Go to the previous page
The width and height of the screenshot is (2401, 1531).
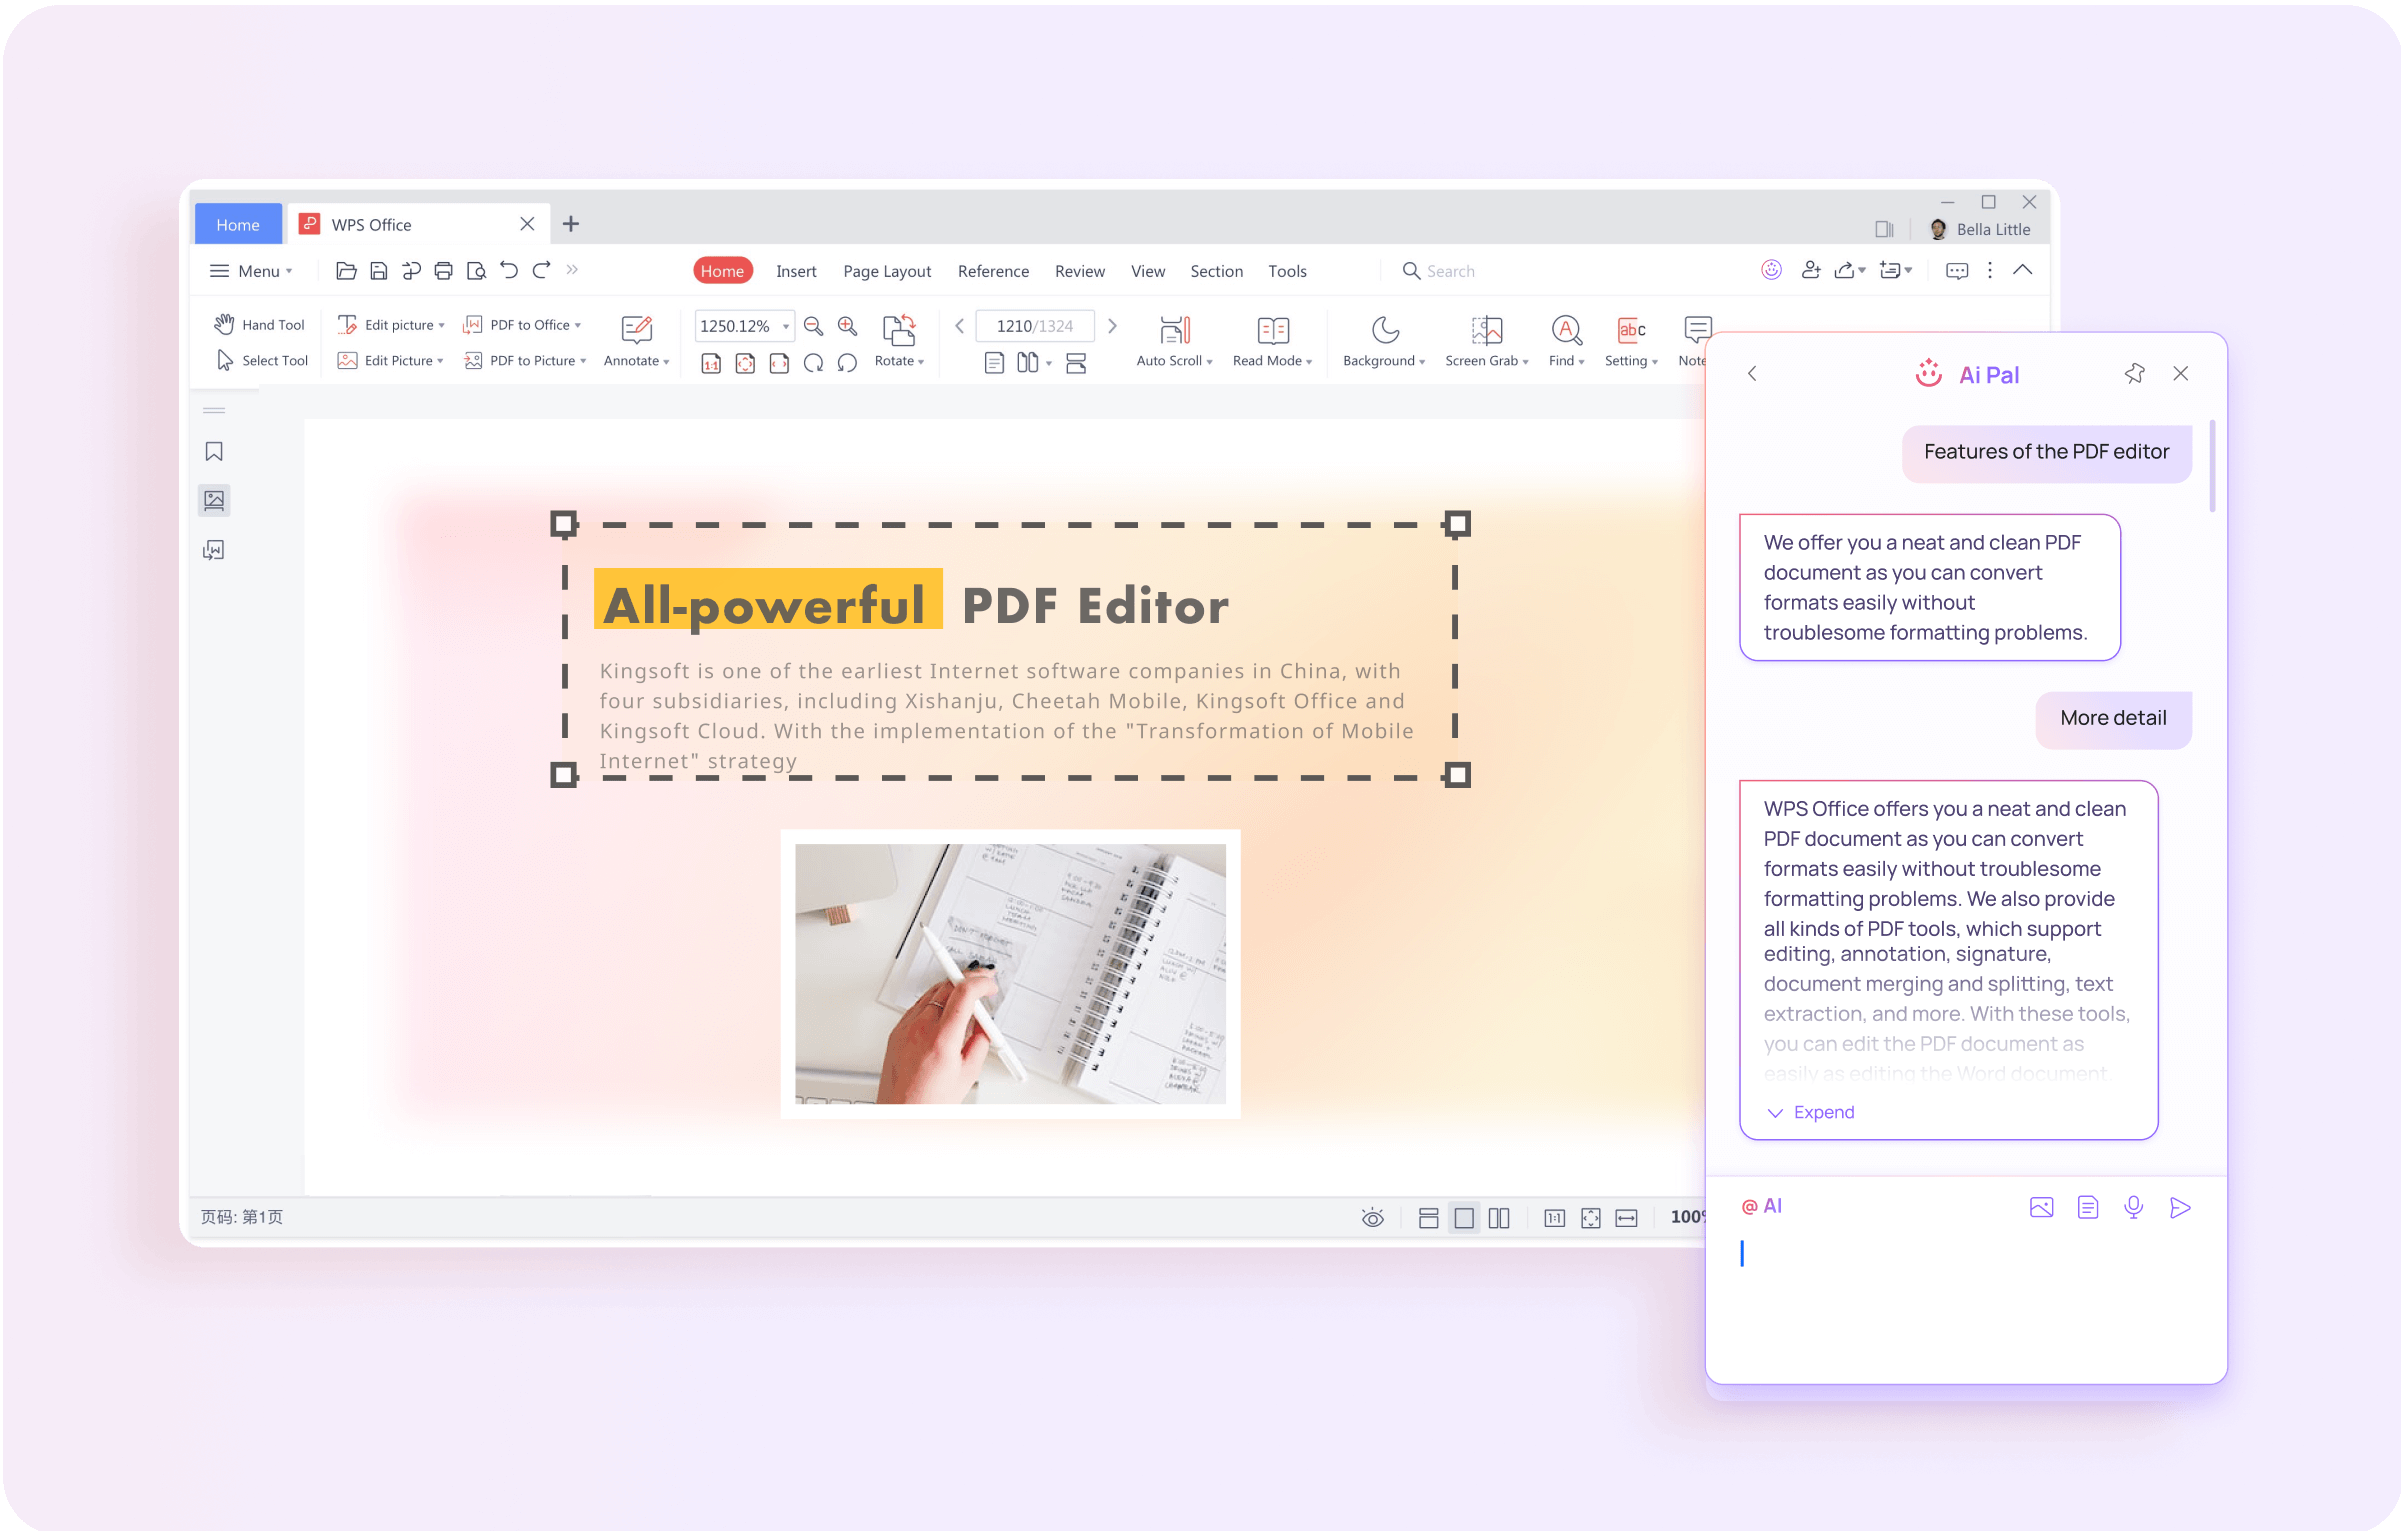[x=959, y=326]
